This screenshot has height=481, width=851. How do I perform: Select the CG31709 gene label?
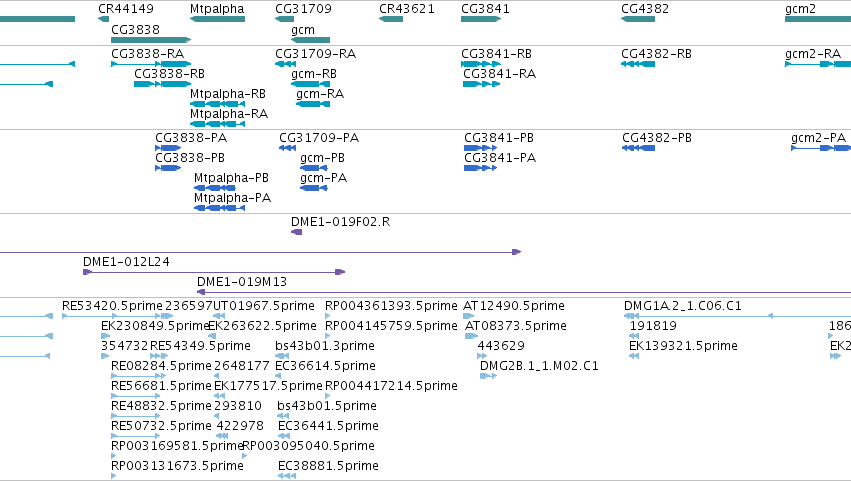[x=303, y=9]
